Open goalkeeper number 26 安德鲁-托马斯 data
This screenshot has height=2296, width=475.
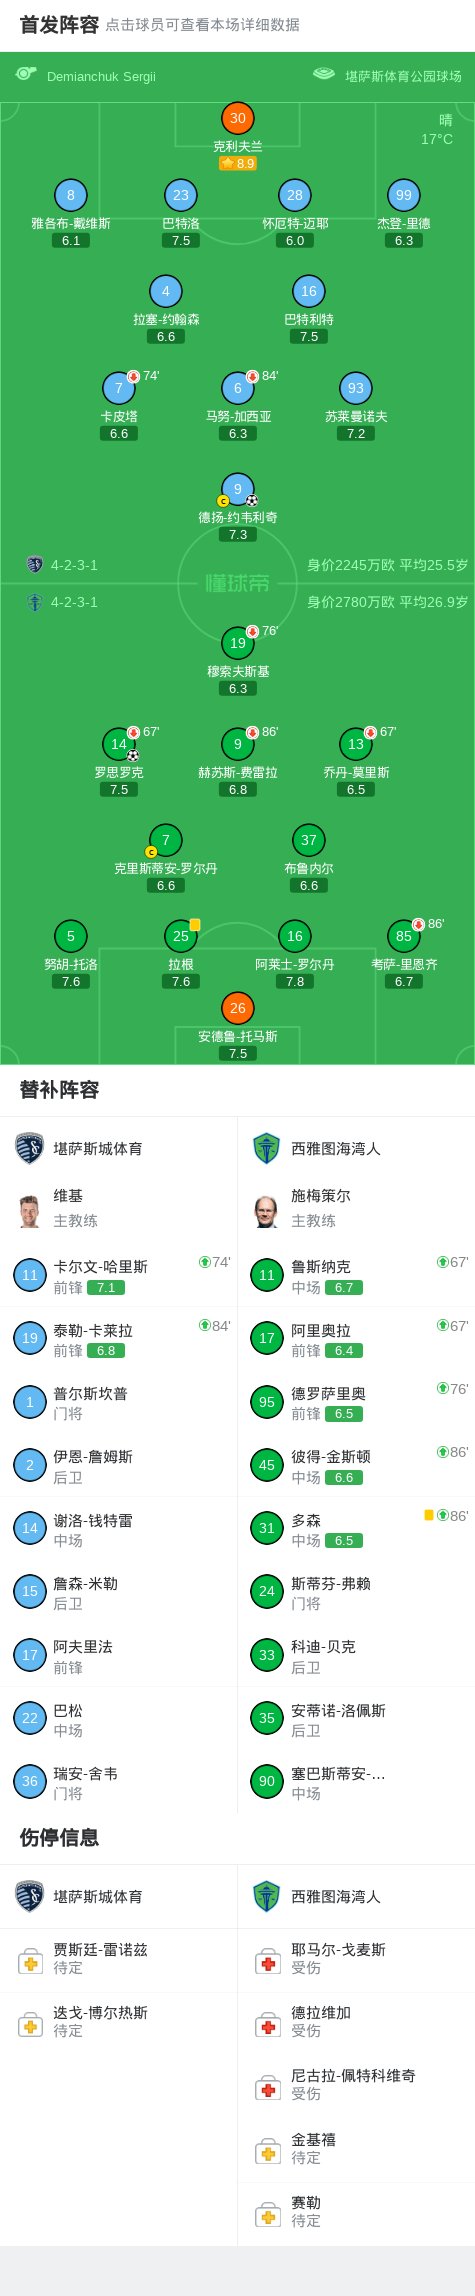238,1008
